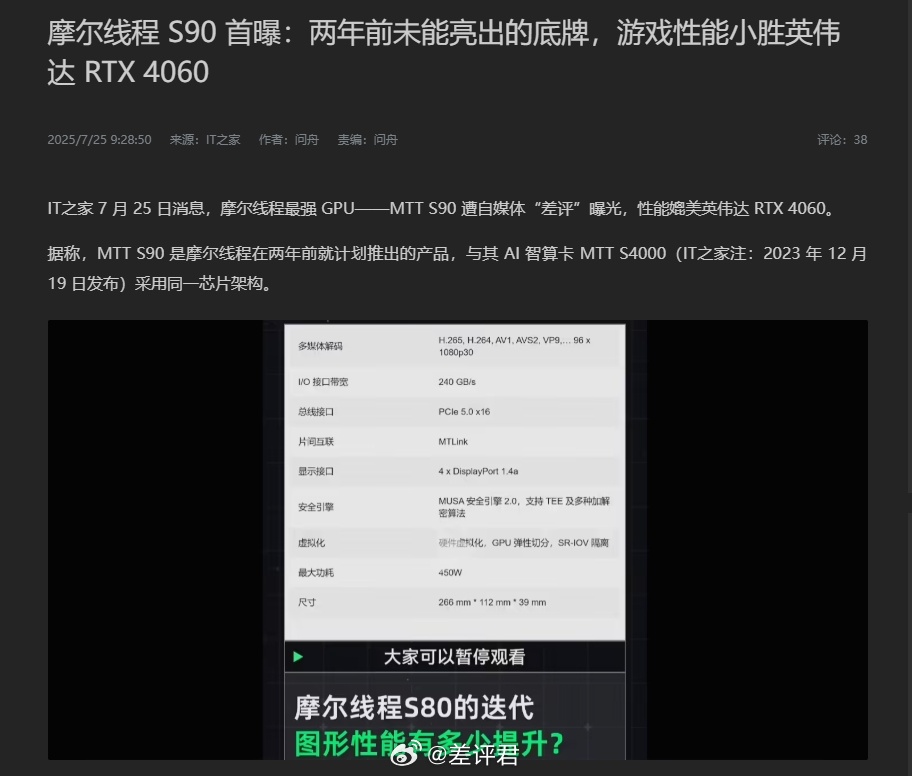Click the 最大功耗 row label
This screenshot has height=776, width=912.
tap(316, 572)
